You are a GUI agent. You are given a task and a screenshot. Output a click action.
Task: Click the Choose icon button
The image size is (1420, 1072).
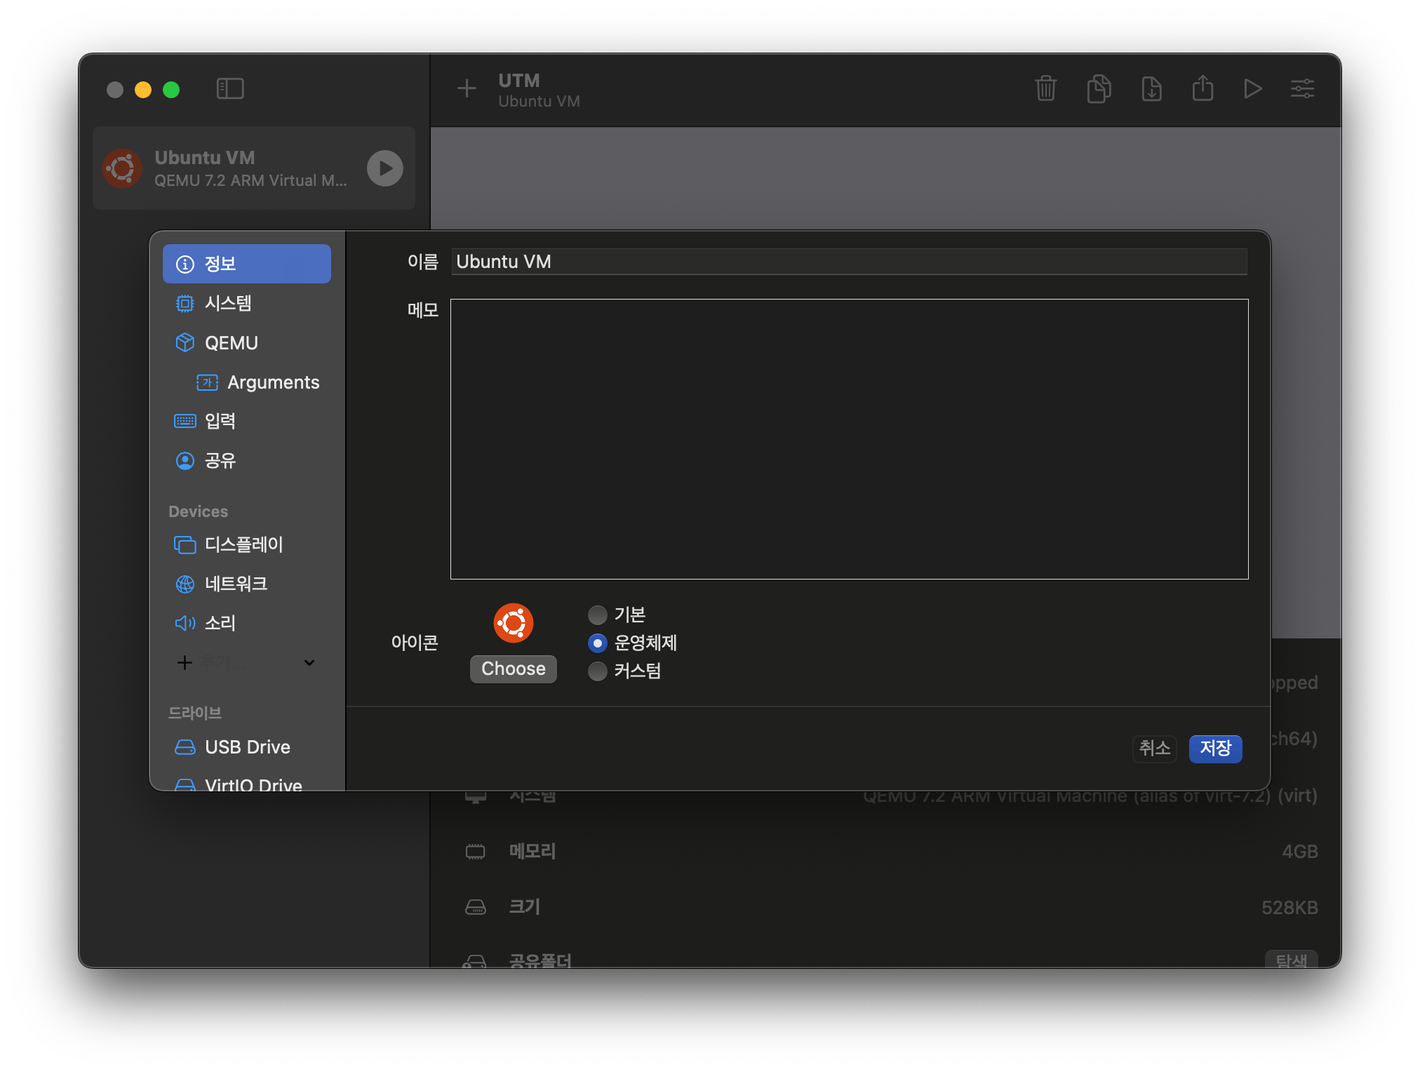coord(513,669)
